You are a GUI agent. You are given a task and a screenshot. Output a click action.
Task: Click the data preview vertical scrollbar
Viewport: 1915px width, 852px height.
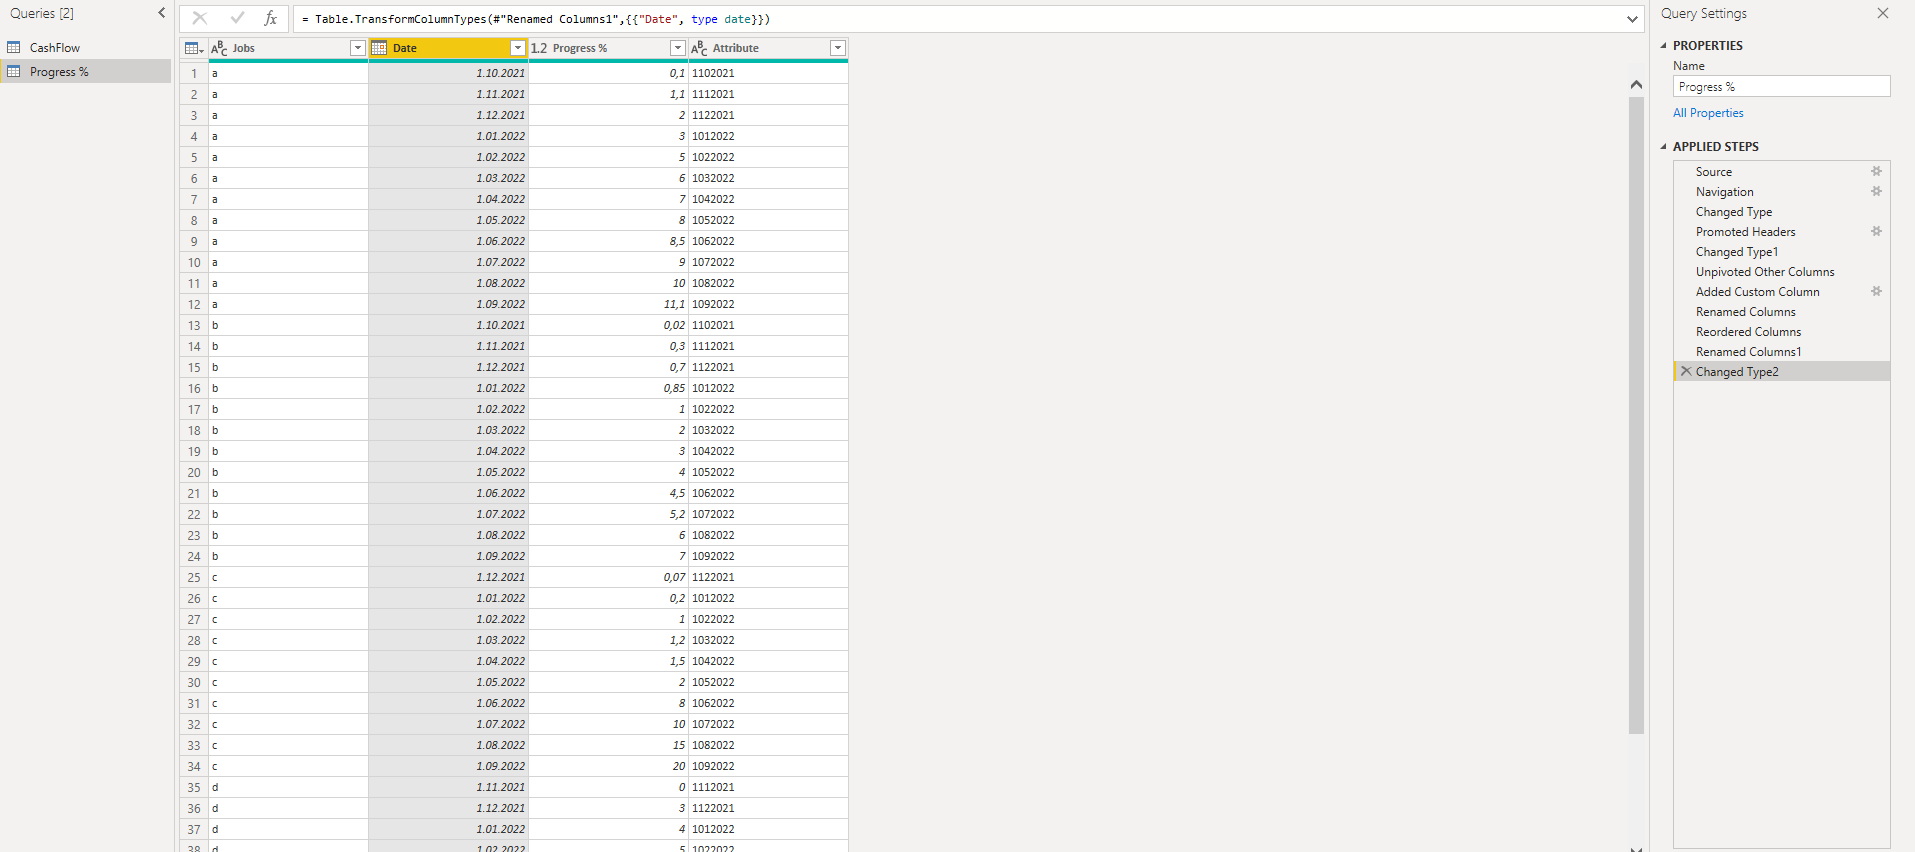pos(1636,414)
